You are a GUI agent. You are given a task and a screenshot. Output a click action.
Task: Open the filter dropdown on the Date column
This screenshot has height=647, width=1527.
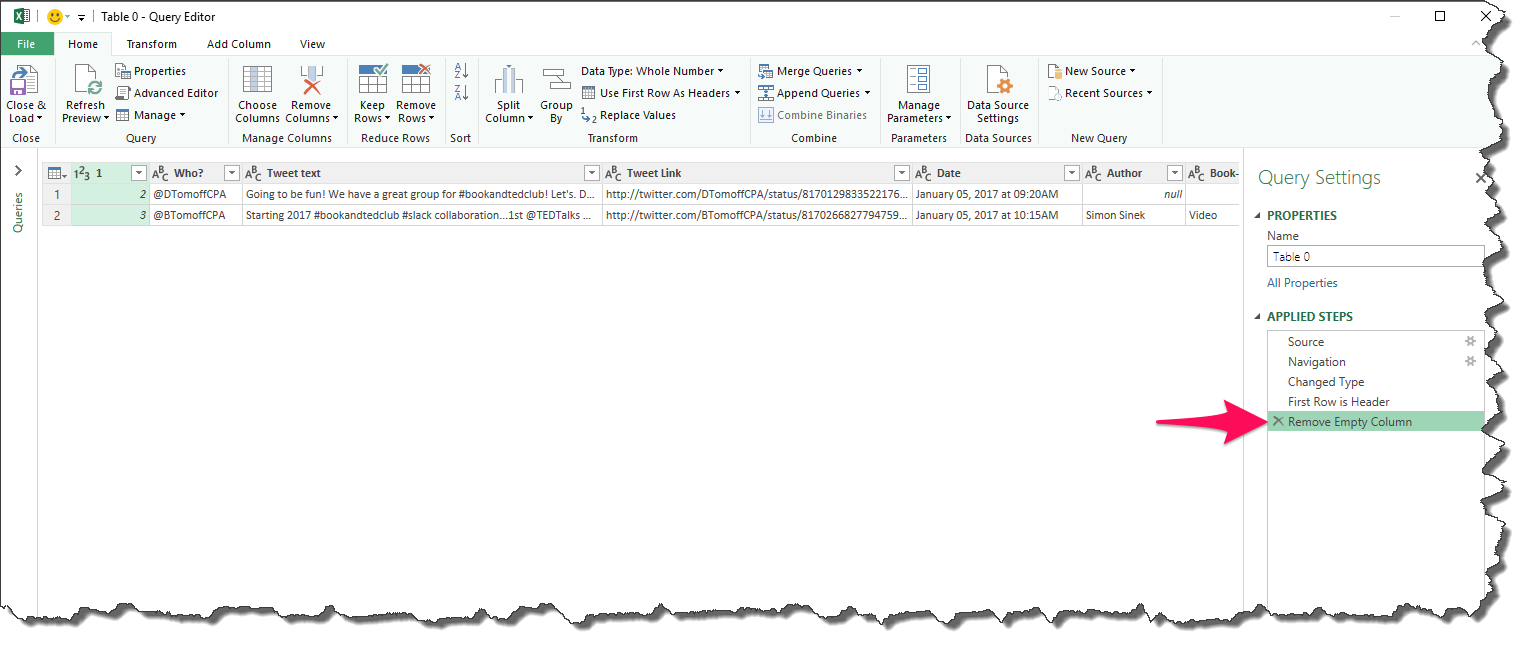point(1071,172)
